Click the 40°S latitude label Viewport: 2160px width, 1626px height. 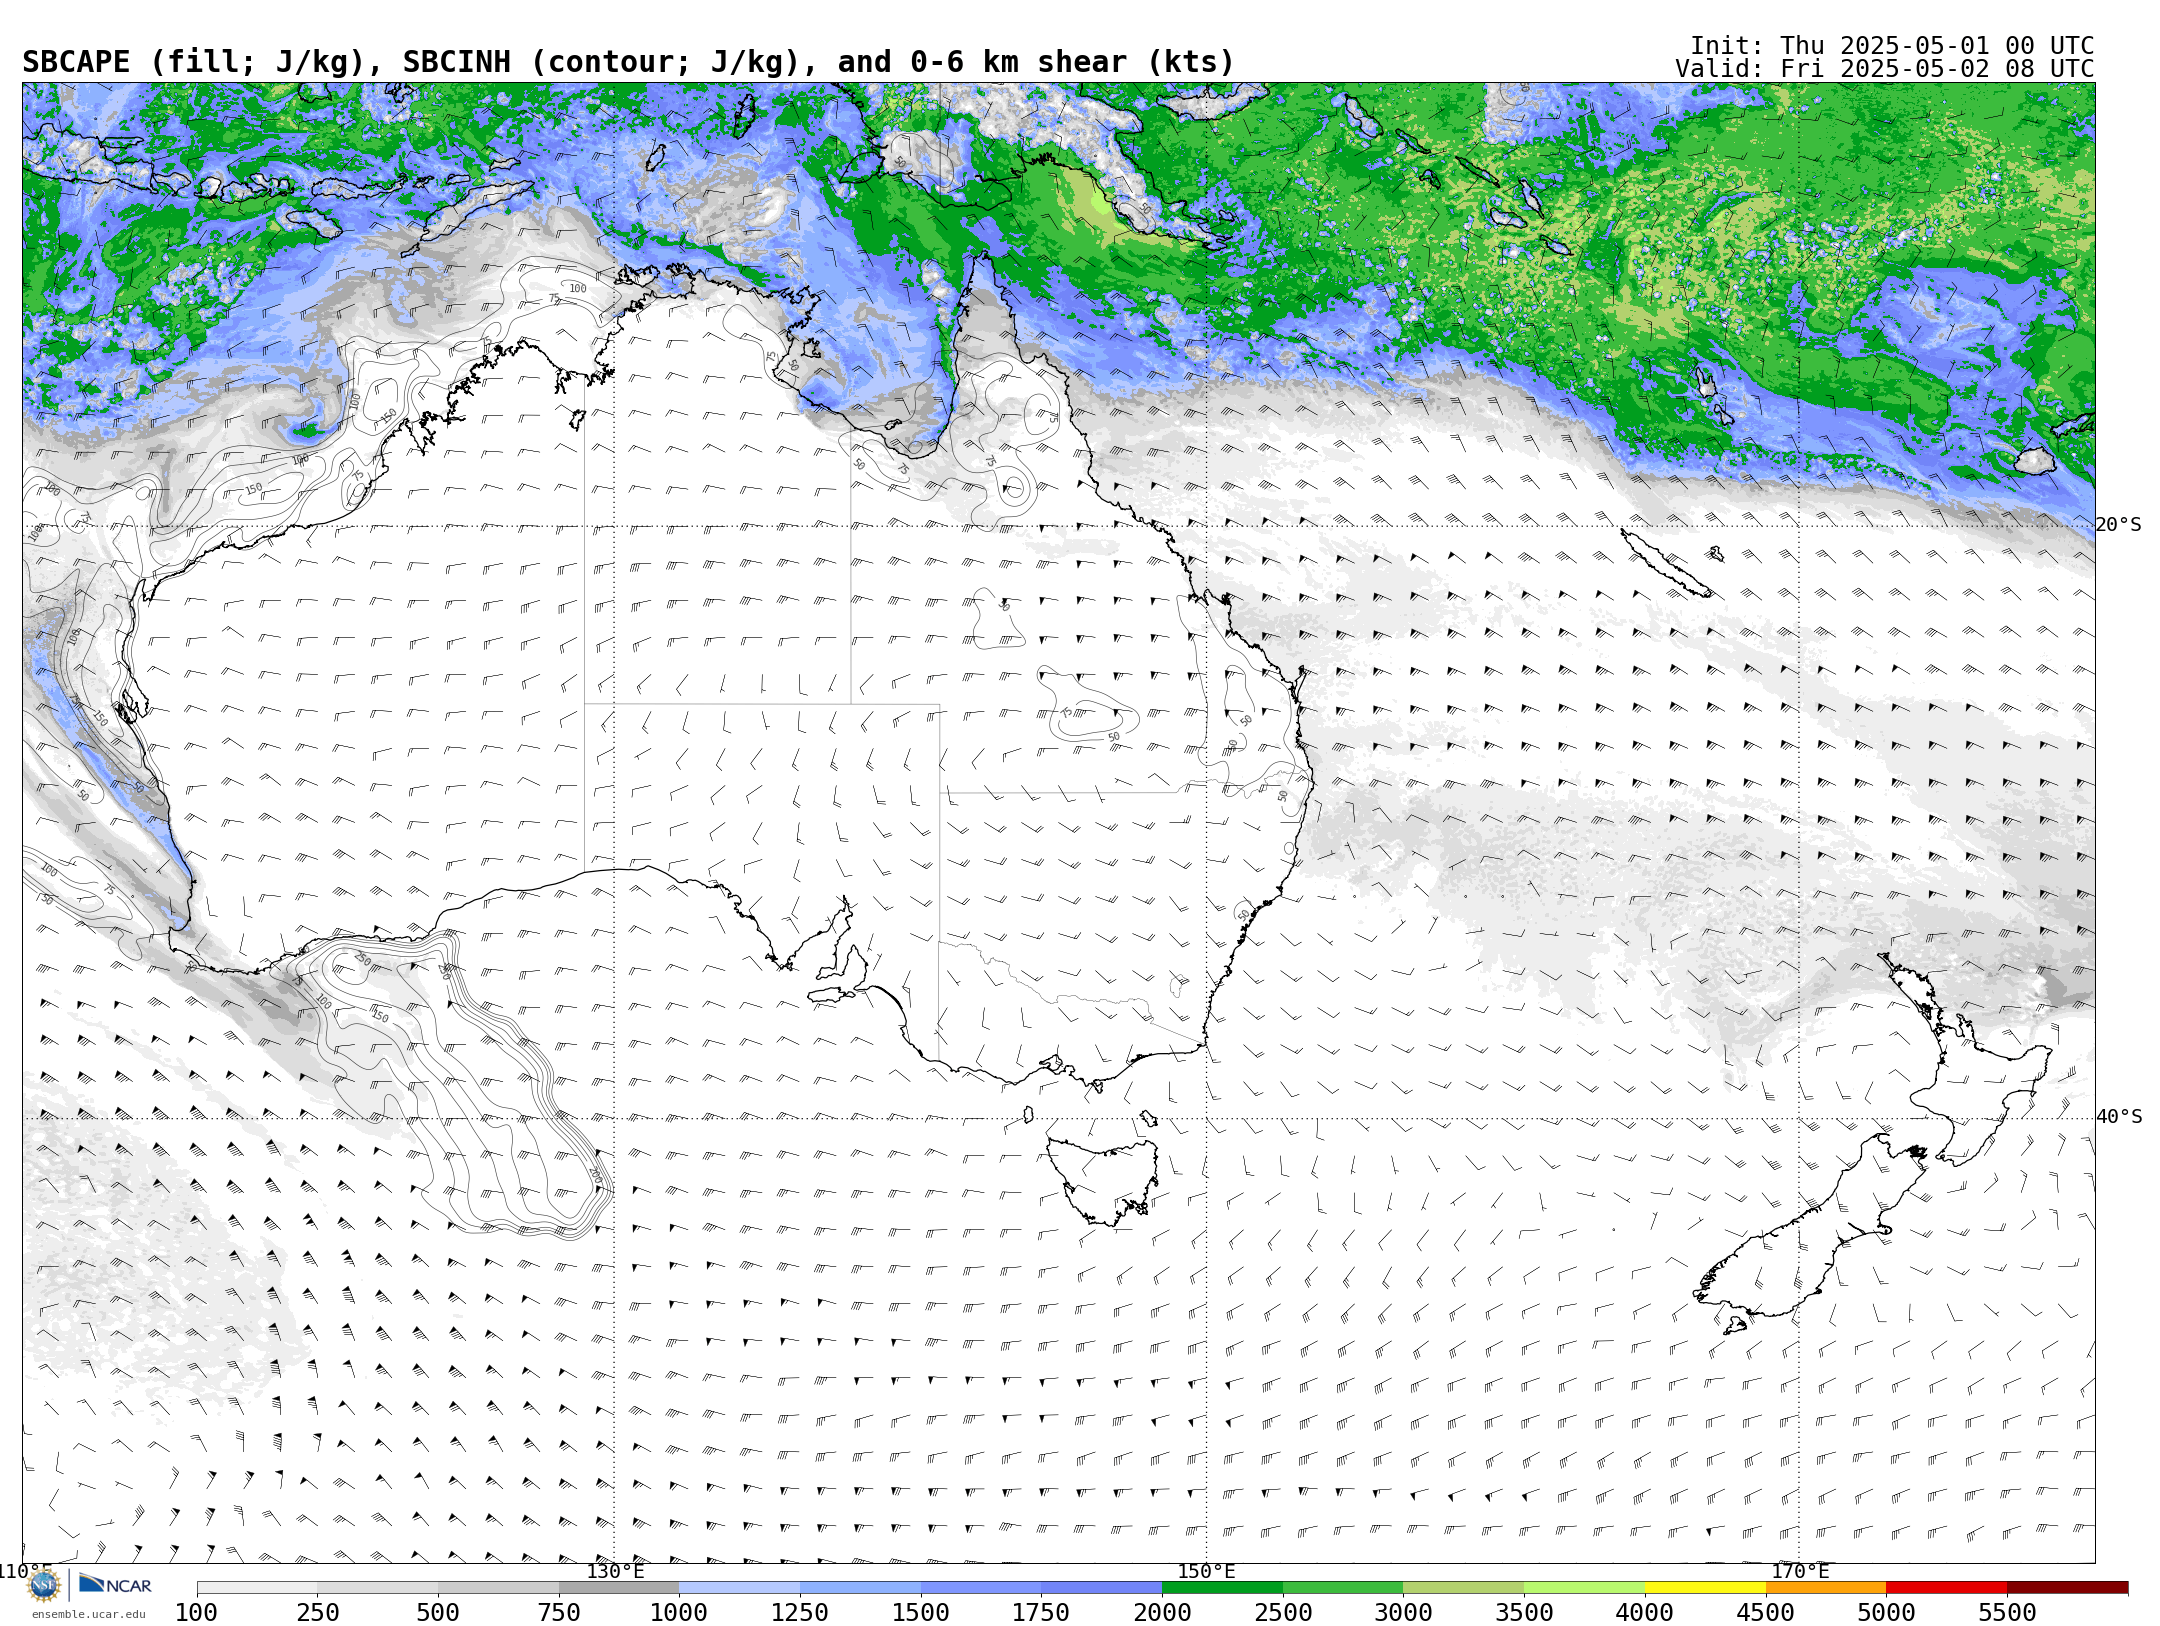2119,1117
